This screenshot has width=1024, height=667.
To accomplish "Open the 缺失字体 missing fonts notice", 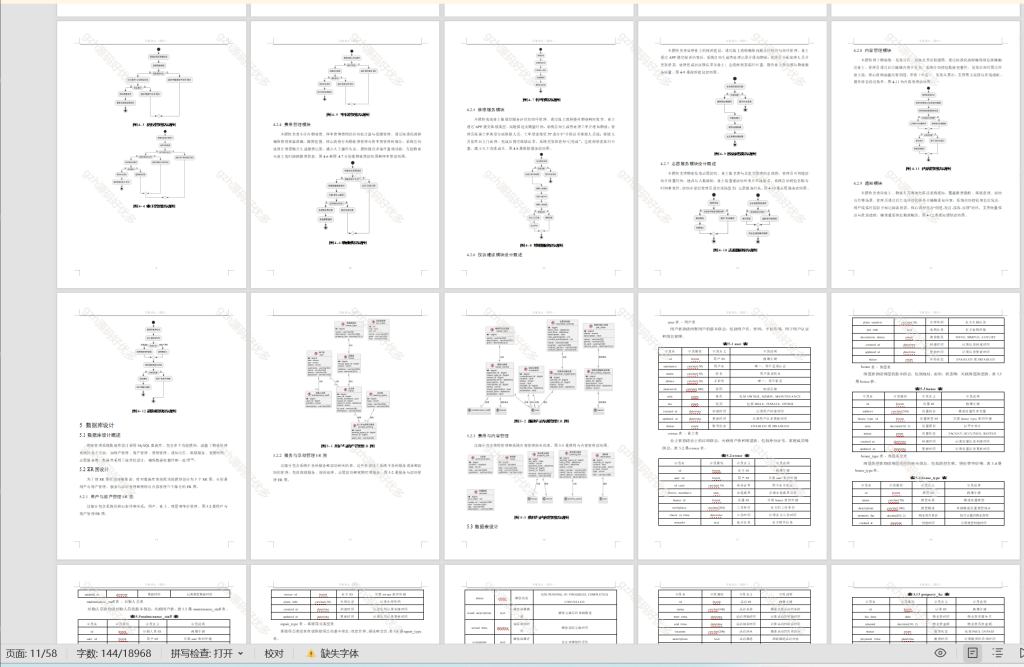I will (339, 653).
